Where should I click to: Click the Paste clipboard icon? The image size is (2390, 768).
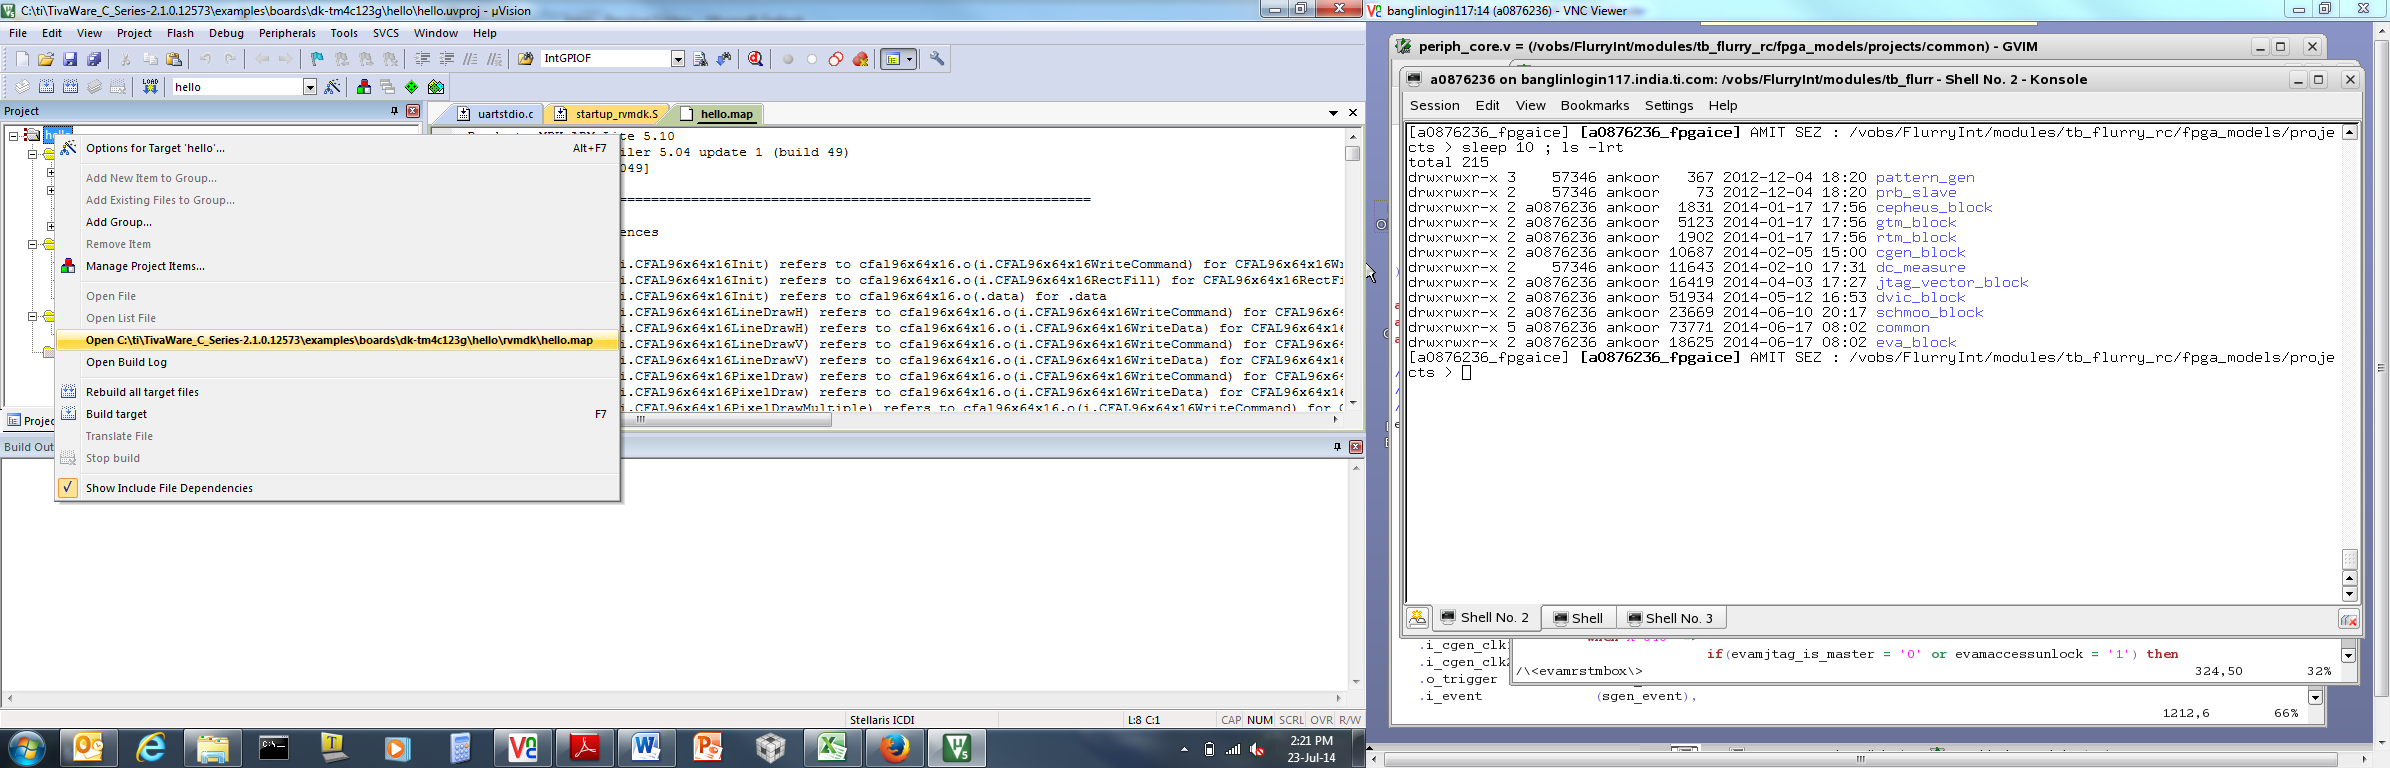174,59
